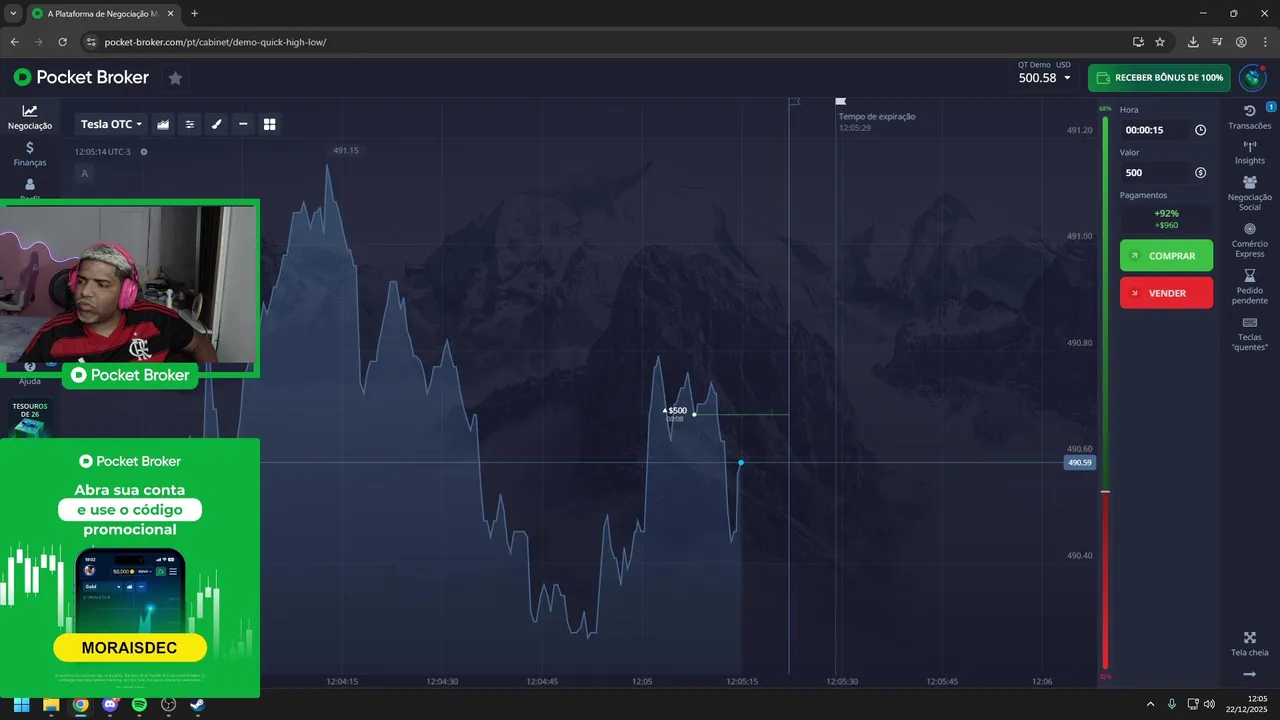Screen dimensions: 1280x720
Task: Open Comércio Express panel
Action: [1249, 240]
